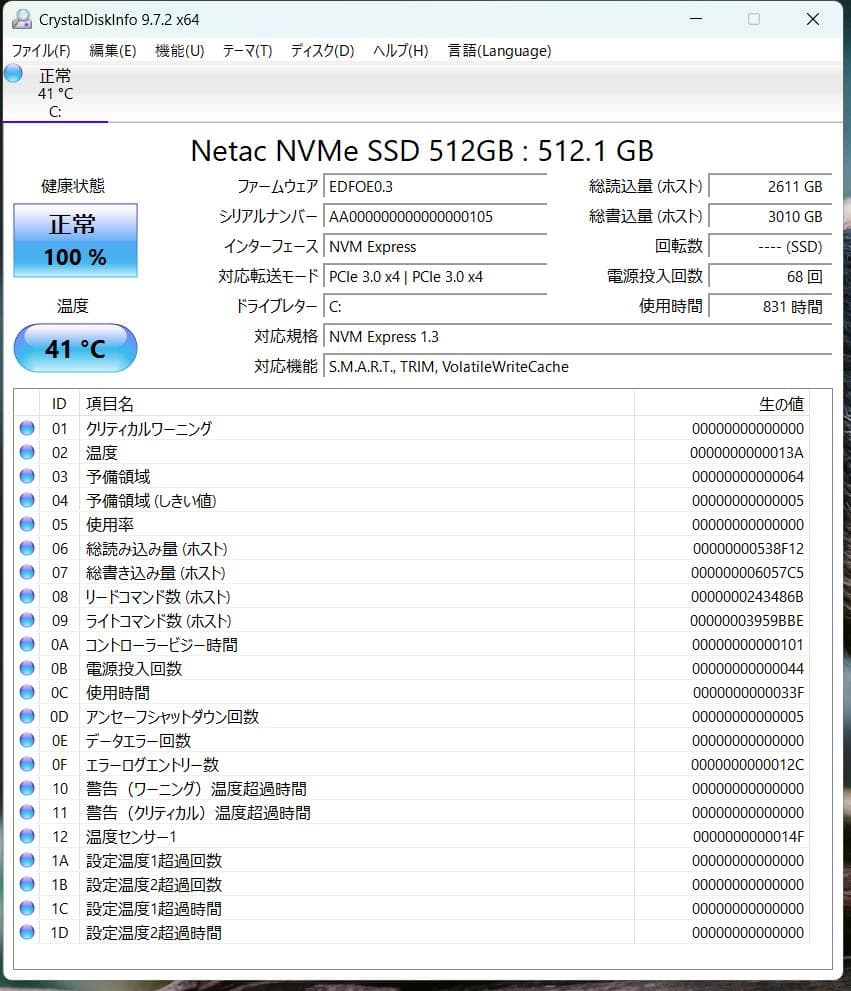Click the blue indicator next to 使用時間

tap(27, 693)
